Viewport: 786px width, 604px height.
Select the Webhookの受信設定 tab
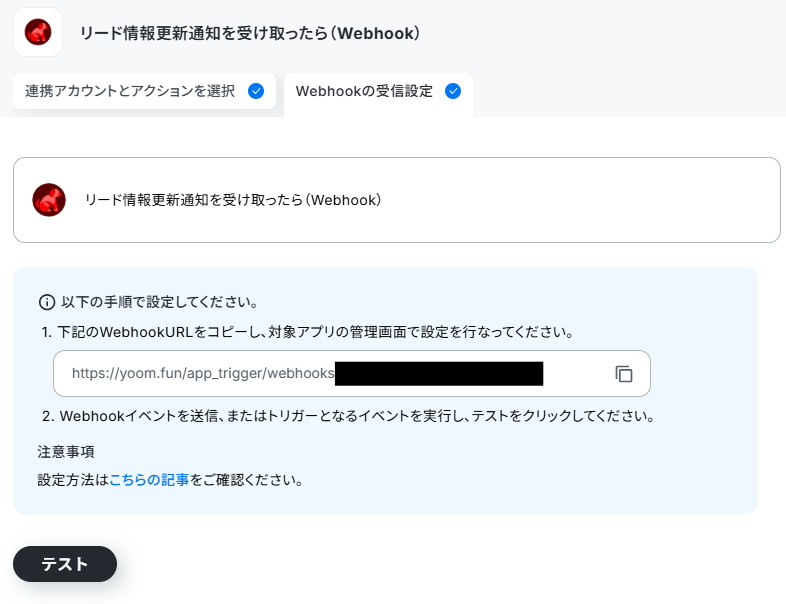tap(378, 94)
